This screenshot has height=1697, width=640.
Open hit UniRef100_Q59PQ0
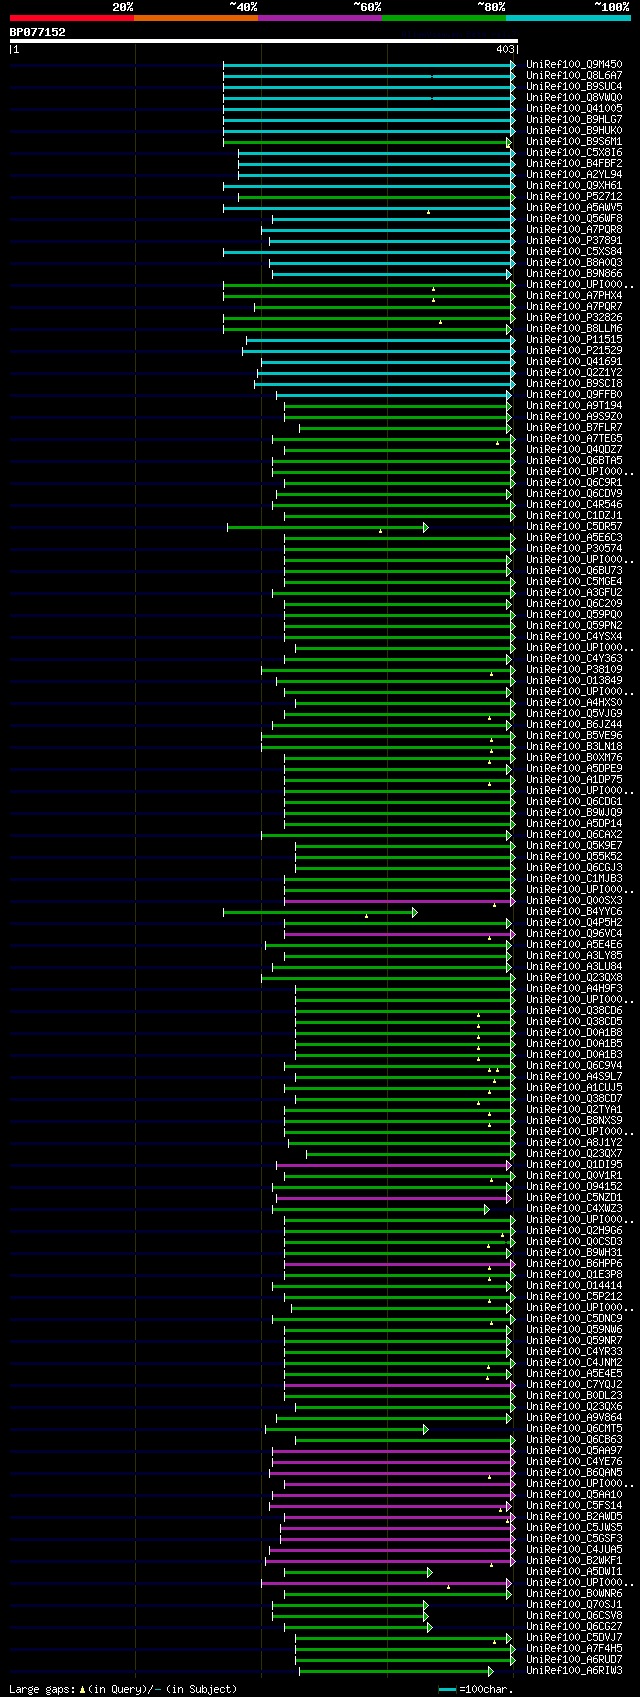[574, 614]
